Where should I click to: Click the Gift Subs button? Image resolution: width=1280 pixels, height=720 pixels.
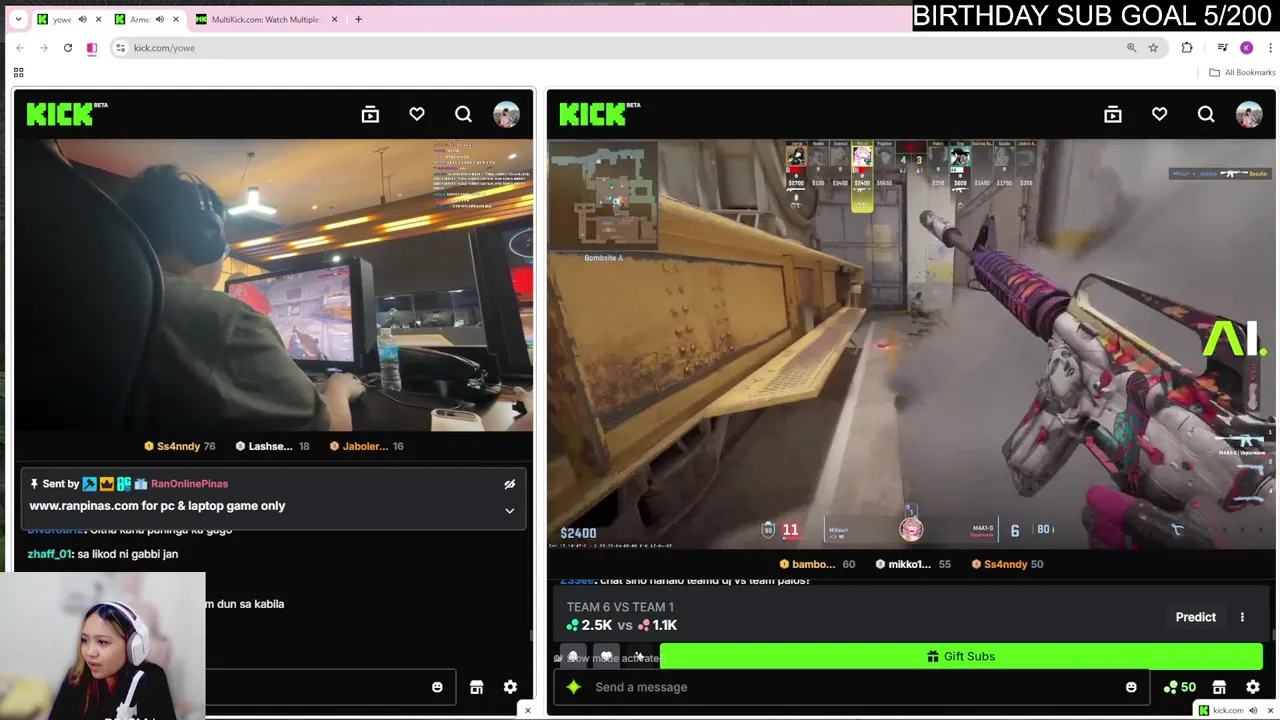point(961,656)
